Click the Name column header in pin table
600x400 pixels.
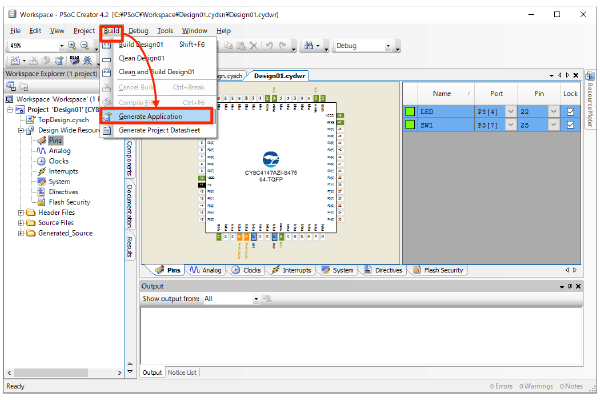441,92
